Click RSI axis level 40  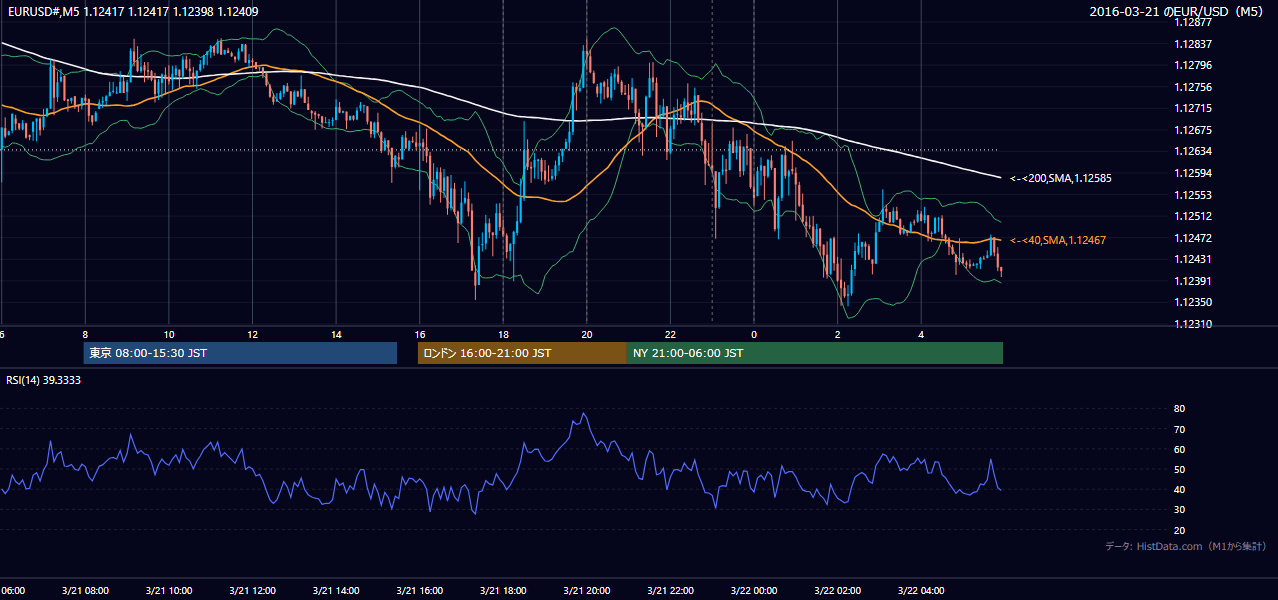click(1180, 489)
